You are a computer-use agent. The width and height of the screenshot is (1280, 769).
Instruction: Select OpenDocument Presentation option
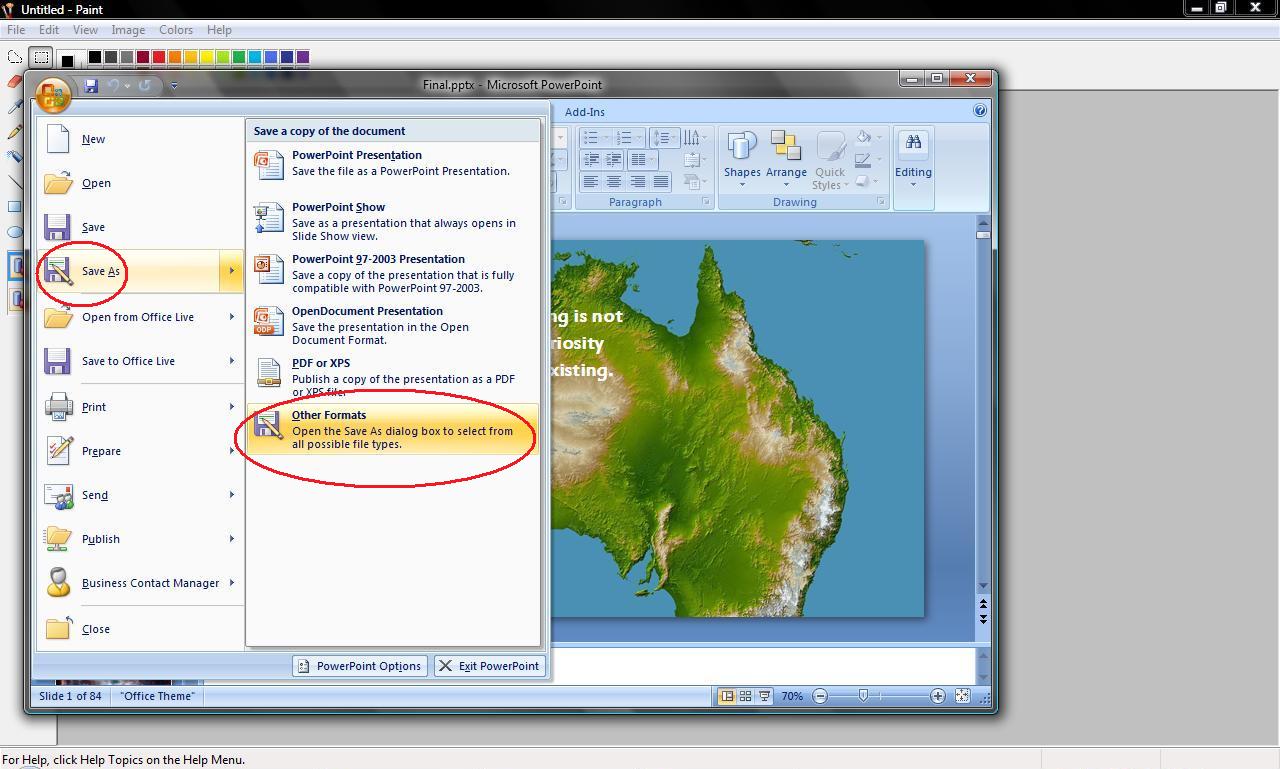tap(393, 325)
